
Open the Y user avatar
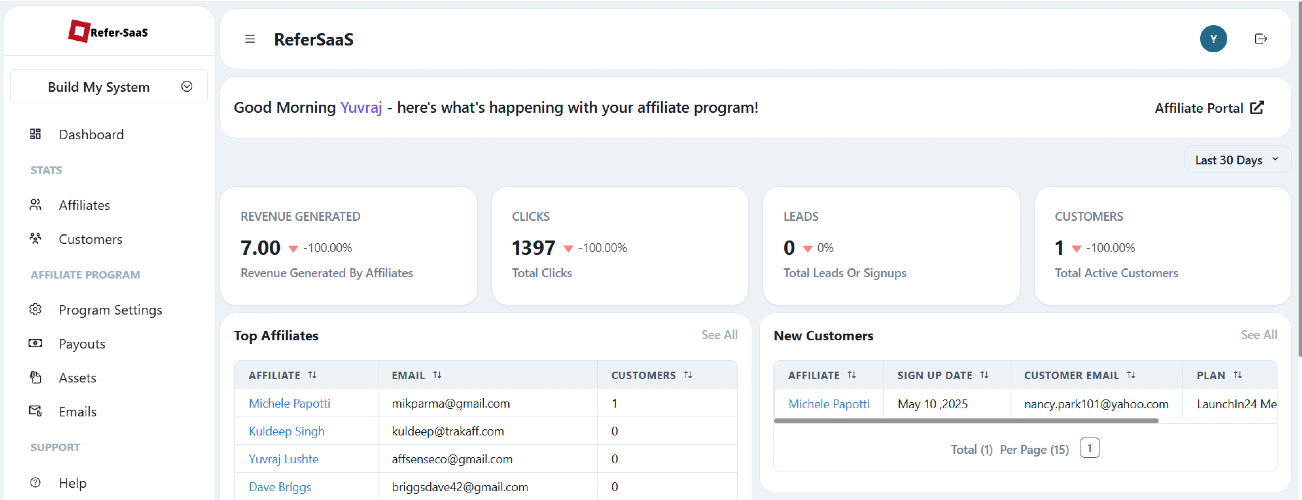click(1213, 39)
